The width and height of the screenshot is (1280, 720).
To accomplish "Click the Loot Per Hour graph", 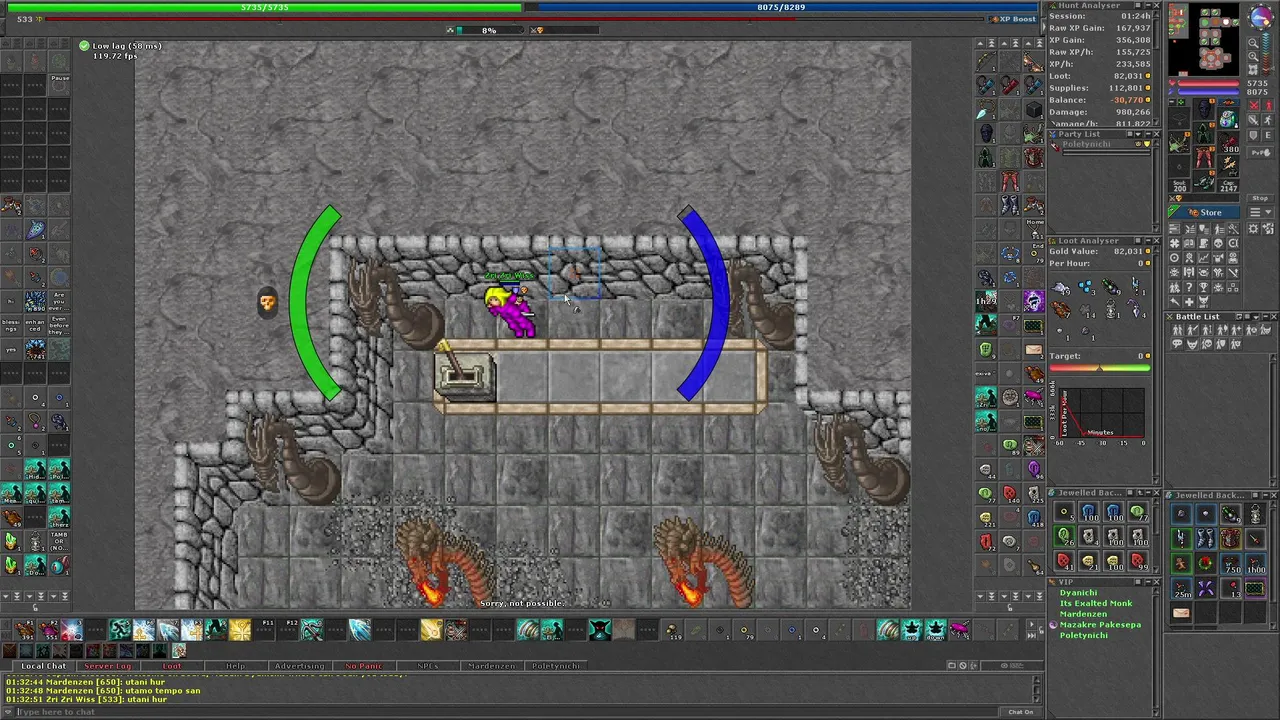I will point(1100,412).
